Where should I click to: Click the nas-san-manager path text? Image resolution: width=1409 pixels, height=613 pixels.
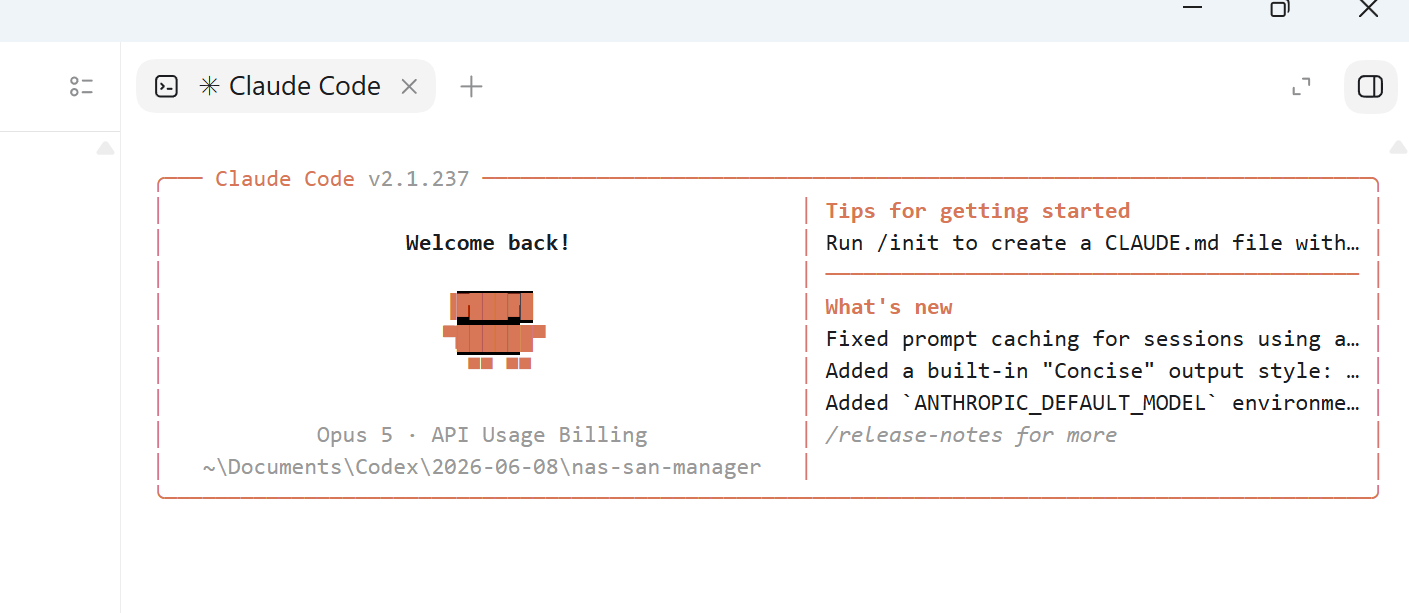coord(482,467)
